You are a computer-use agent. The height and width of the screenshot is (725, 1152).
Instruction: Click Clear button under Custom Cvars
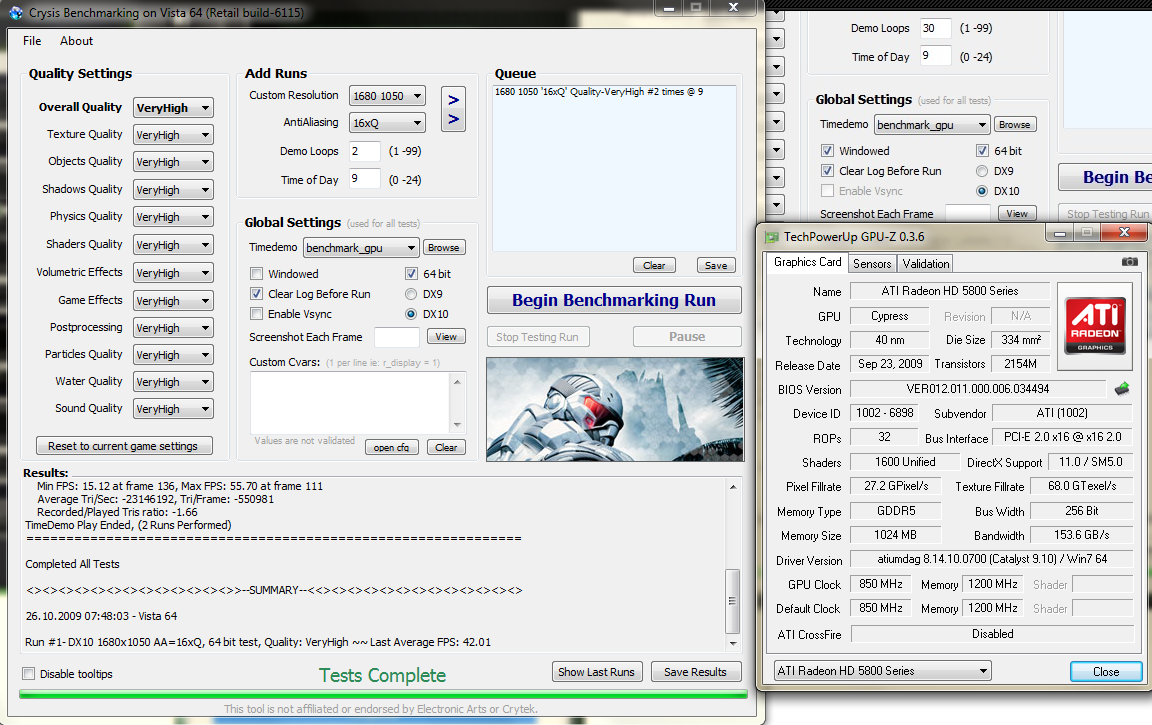(x=446, y=447)
